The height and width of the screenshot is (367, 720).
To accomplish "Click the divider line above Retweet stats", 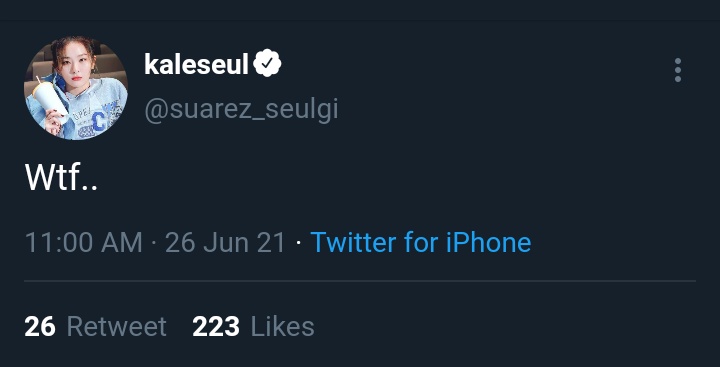I will [x=360, y=281].
